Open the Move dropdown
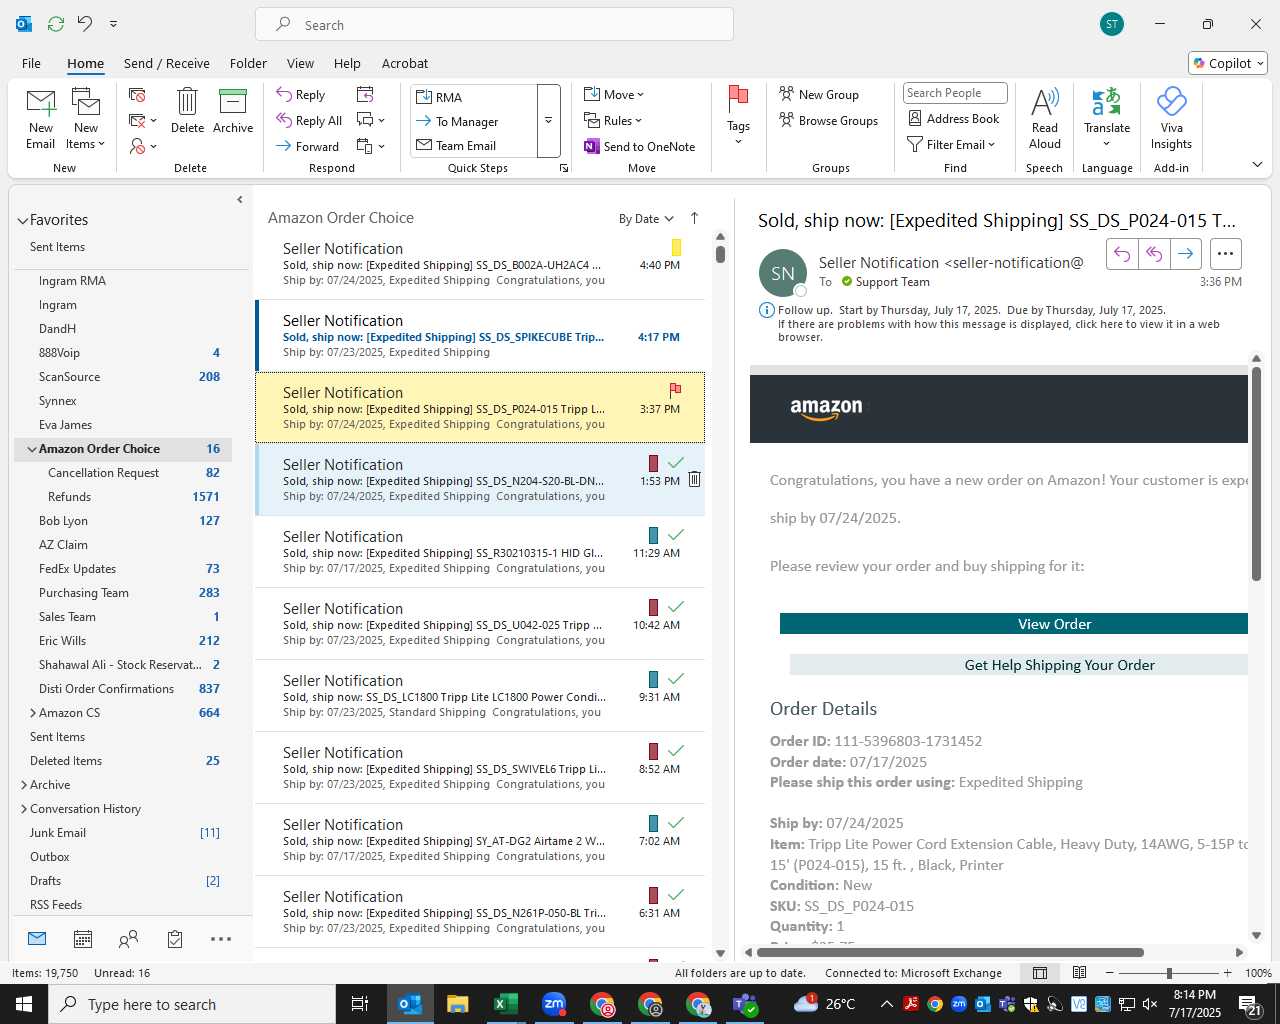The image size is (1280, 1024). [x=614, y=95]
